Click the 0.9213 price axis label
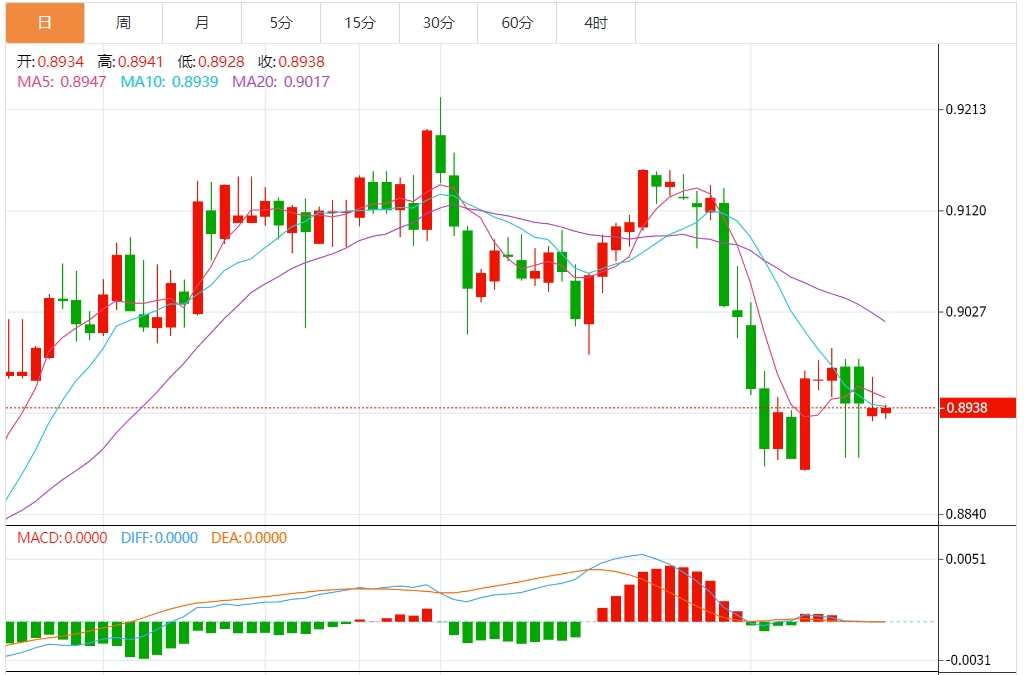1027x675 pixels. click(x=966, y=109)
